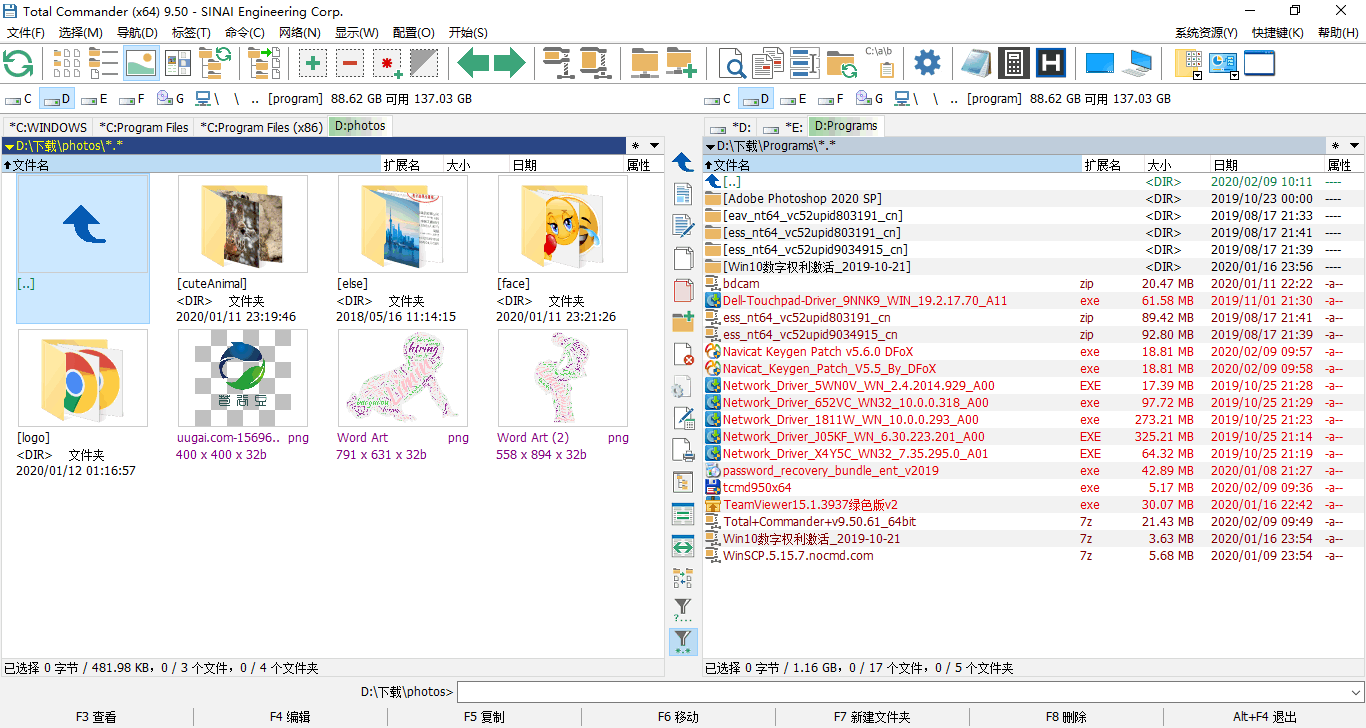Click the F7 新建文件夹 button

click(x=872, y=717)
